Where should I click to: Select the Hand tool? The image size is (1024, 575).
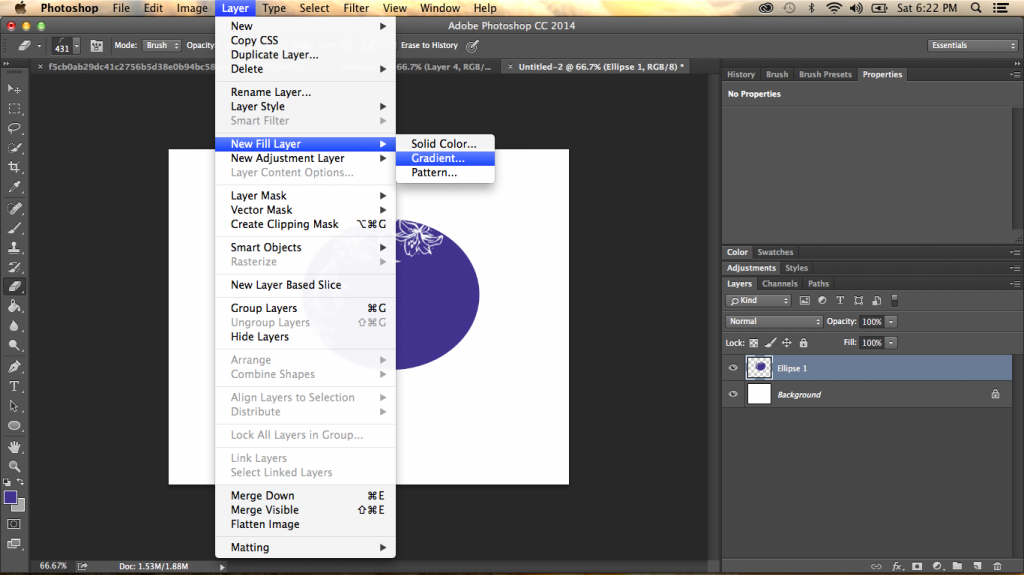[14, 447]
